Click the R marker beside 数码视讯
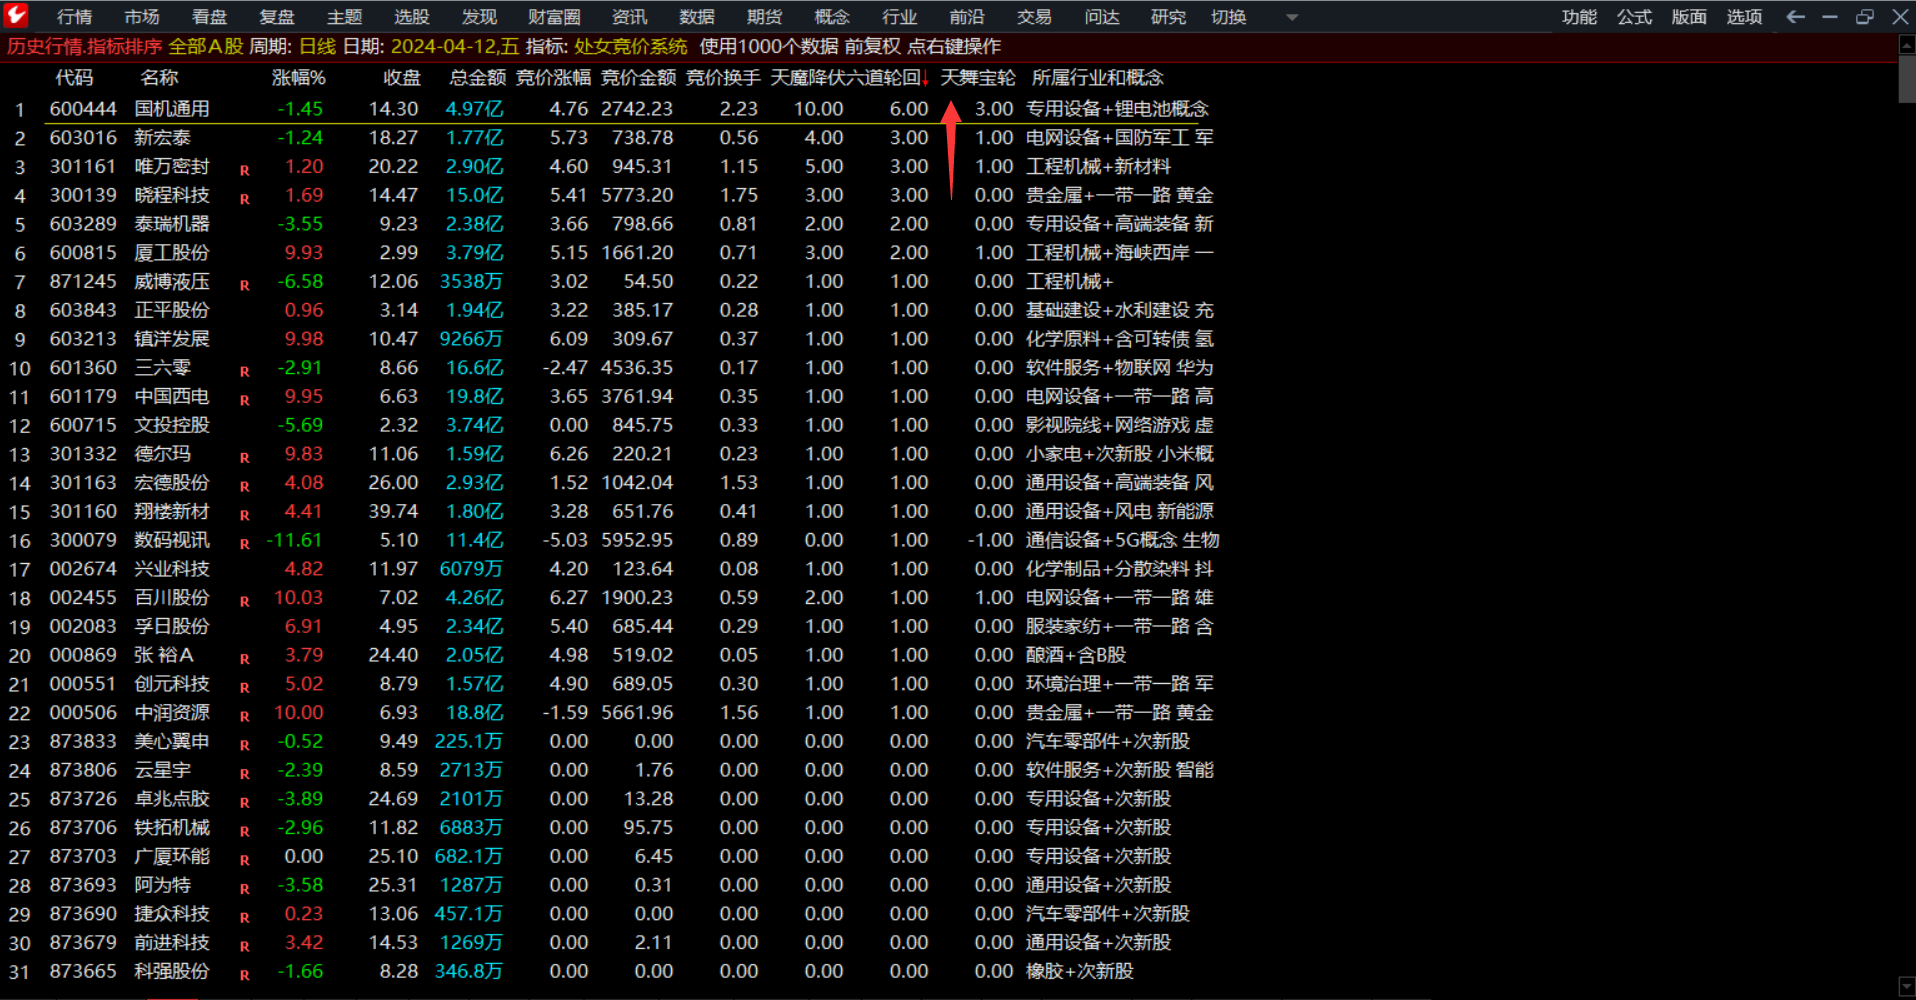This screenshot has width=1916, height=1000. click(244, 544)
